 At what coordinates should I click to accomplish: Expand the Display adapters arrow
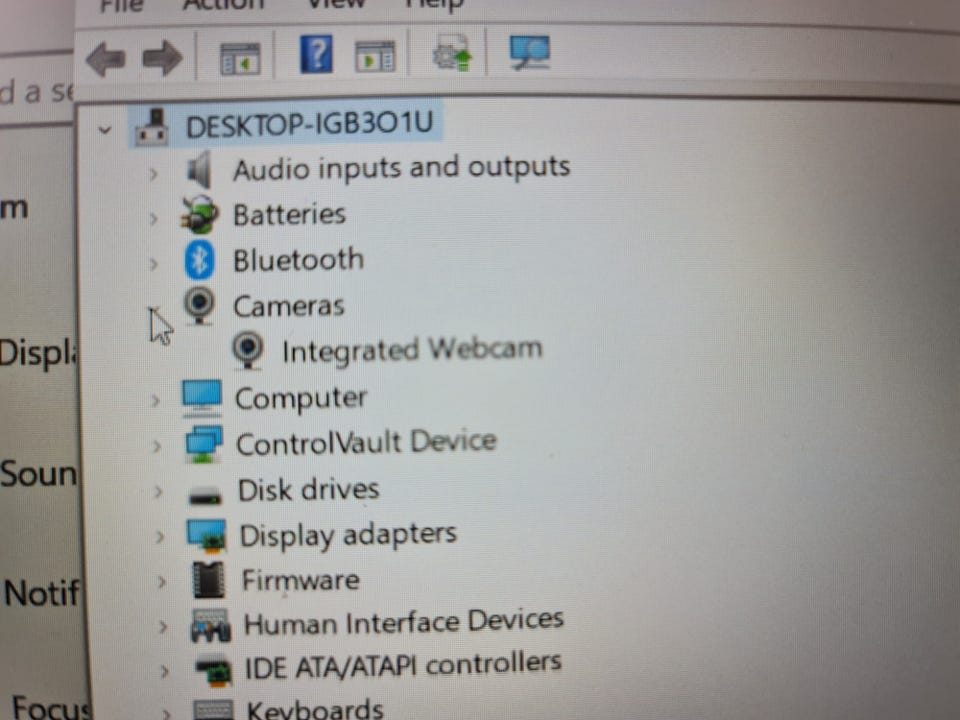pyautogui.click(x=160, y=536)
